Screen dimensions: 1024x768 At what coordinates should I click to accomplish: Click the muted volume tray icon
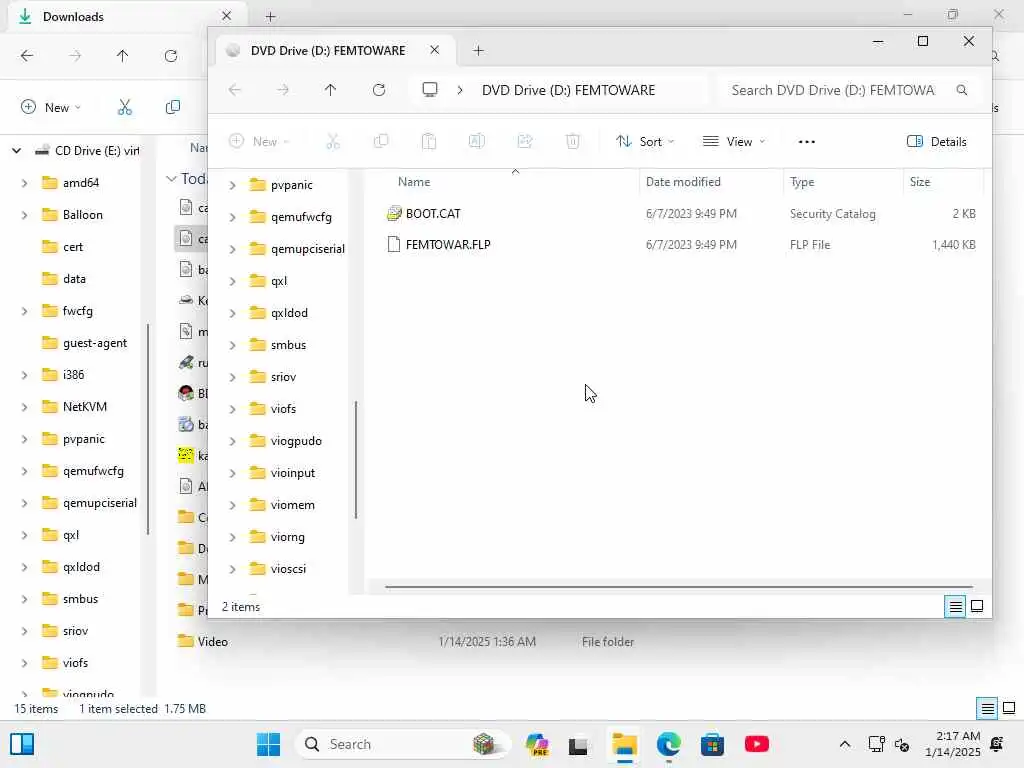pyautogui.click(x=902, y=744)
